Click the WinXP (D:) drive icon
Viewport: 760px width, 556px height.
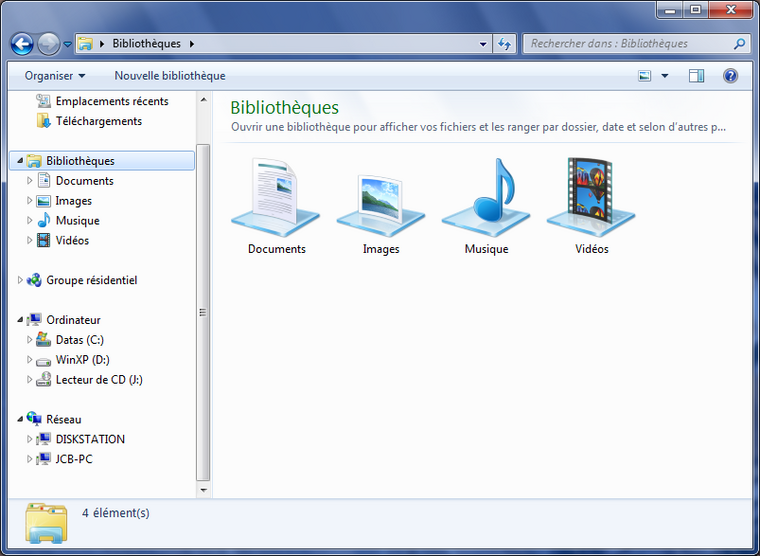(x=44, y=361)
